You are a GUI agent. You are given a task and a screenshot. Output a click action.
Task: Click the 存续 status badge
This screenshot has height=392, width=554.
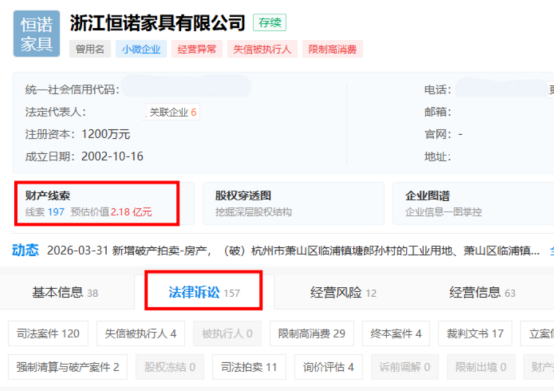coord(270,23)
